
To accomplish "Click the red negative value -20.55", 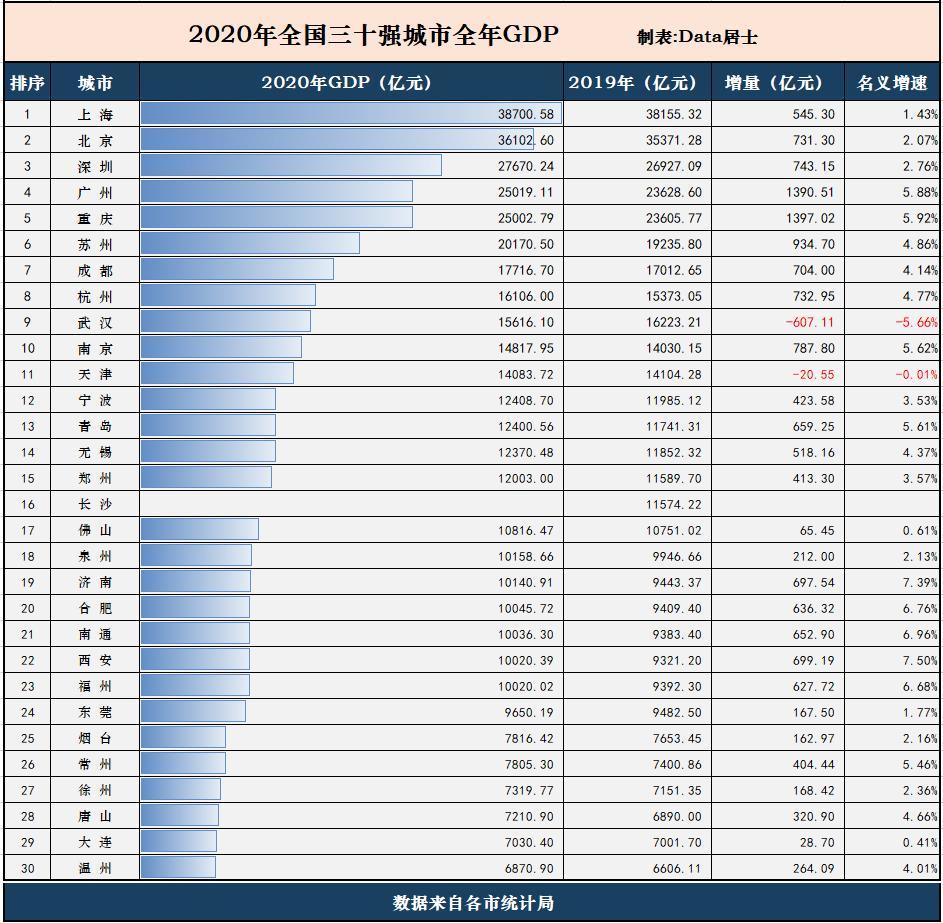I will 813,374.
